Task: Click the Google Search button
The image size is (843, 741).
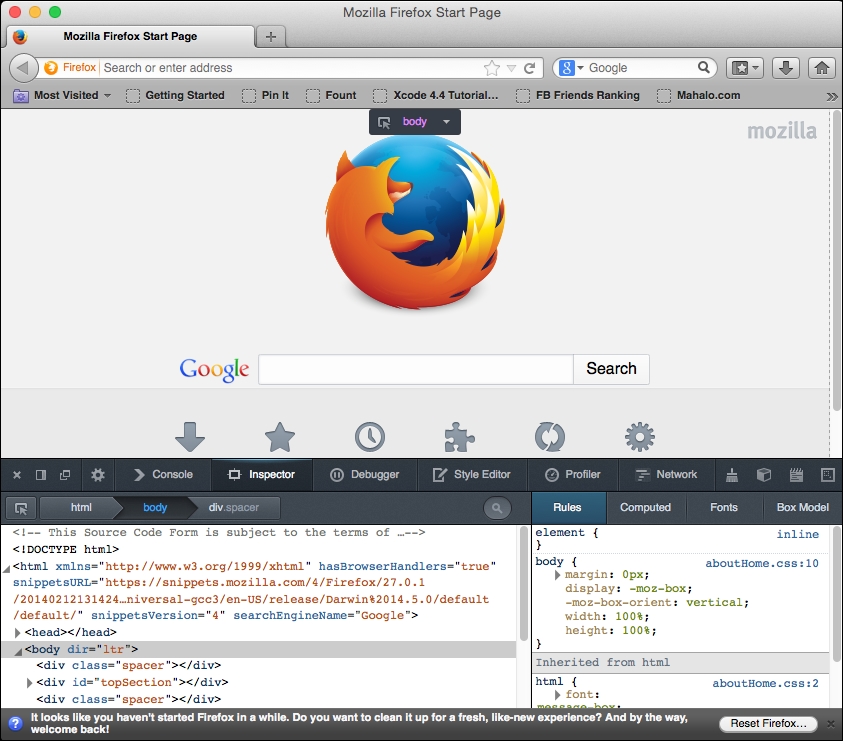Action: (x=611, y=369)
